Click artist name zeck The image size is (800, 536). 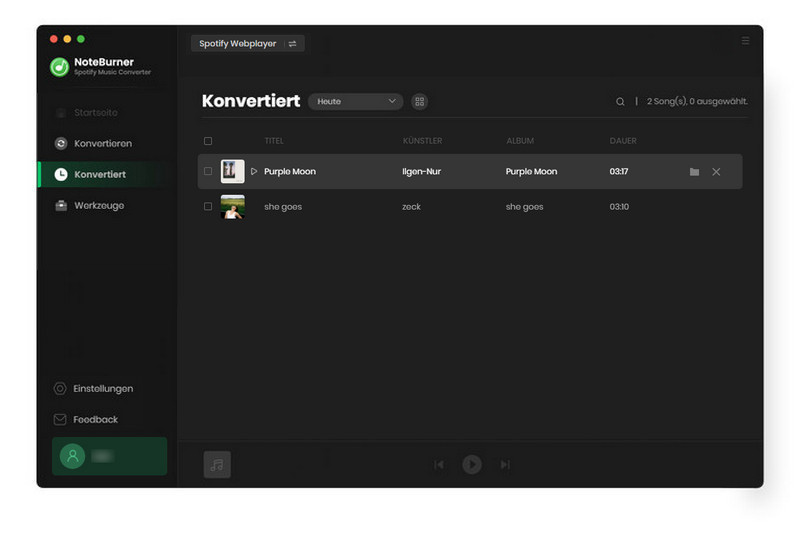411,207
